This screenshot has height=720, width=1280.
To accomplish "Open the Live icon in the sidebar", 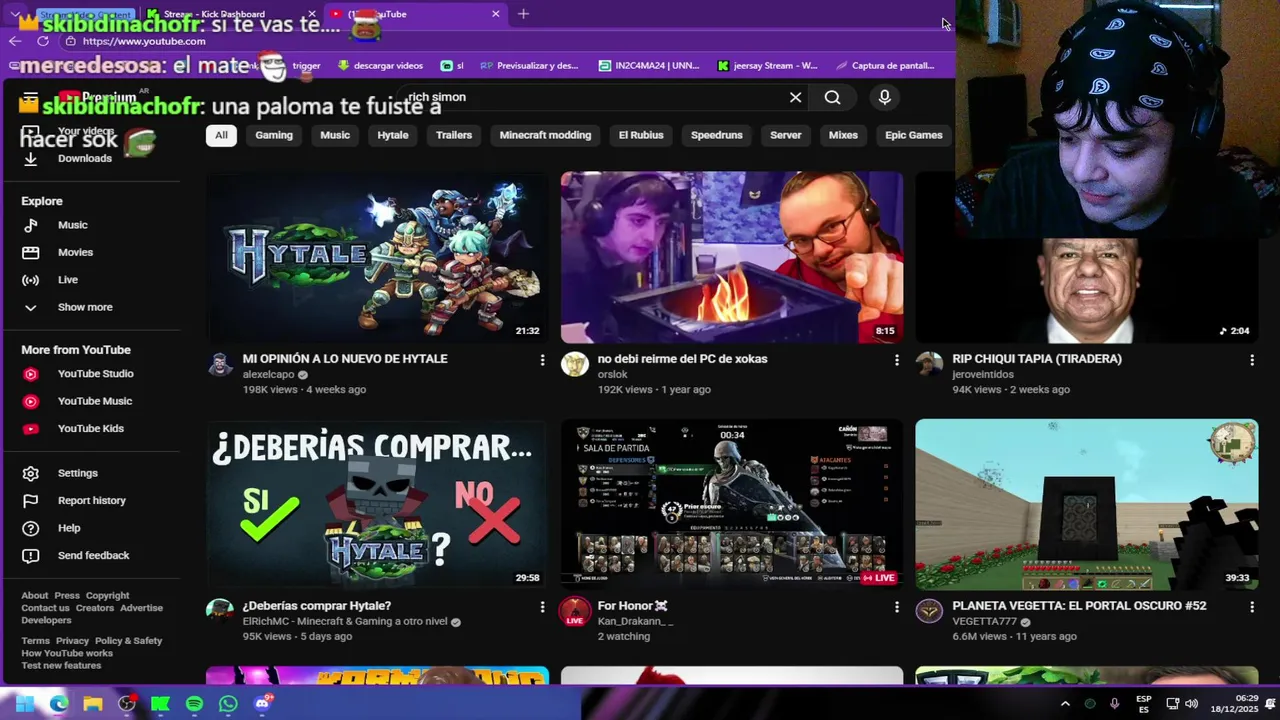I will point(31,280).
